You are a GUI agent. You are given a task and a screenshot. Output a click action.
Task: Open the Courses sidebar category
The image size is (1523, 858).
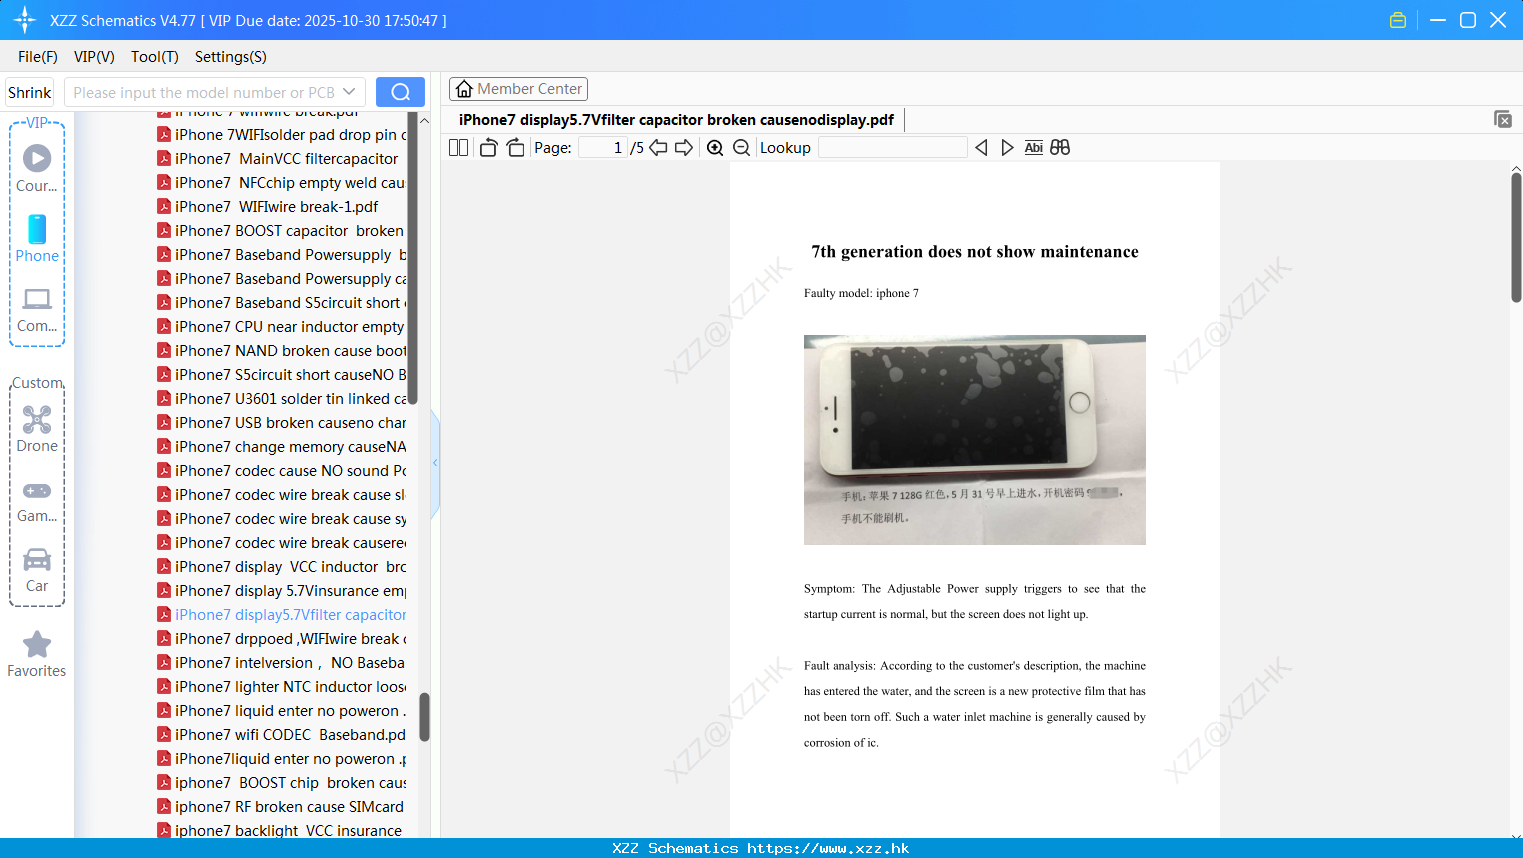[37, 168]
